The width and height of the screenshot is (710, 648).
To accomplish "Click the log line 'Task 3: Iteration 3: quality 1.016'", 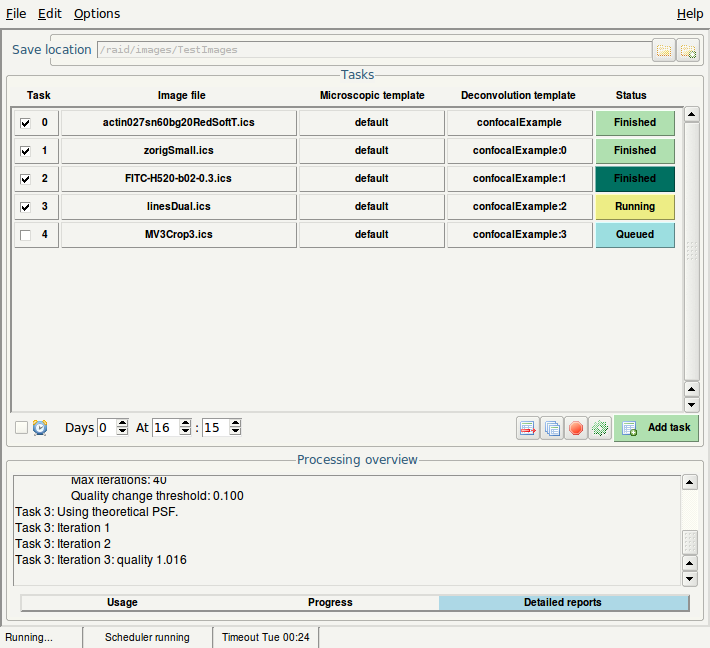I will [101, 560].
